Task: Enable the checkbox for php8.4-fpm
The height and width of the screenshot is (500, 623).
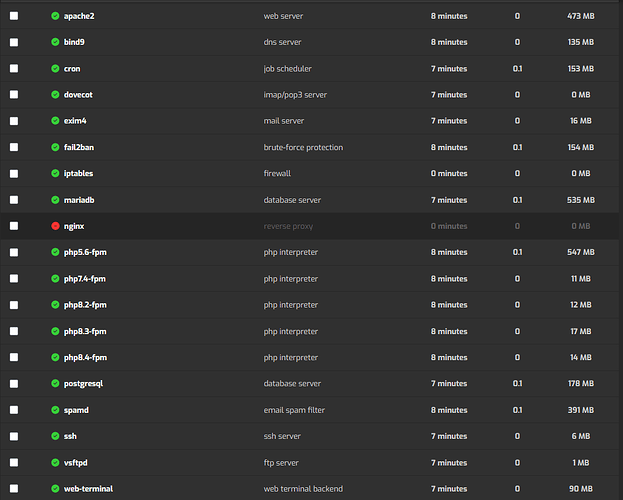Action: click(14, 357)
